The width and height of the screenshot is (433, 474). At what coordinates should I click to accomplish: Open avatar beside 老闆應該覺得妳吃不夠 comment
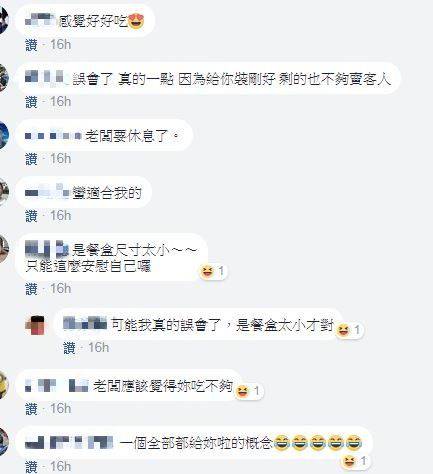pyautogui.click(x=3, y=385)
